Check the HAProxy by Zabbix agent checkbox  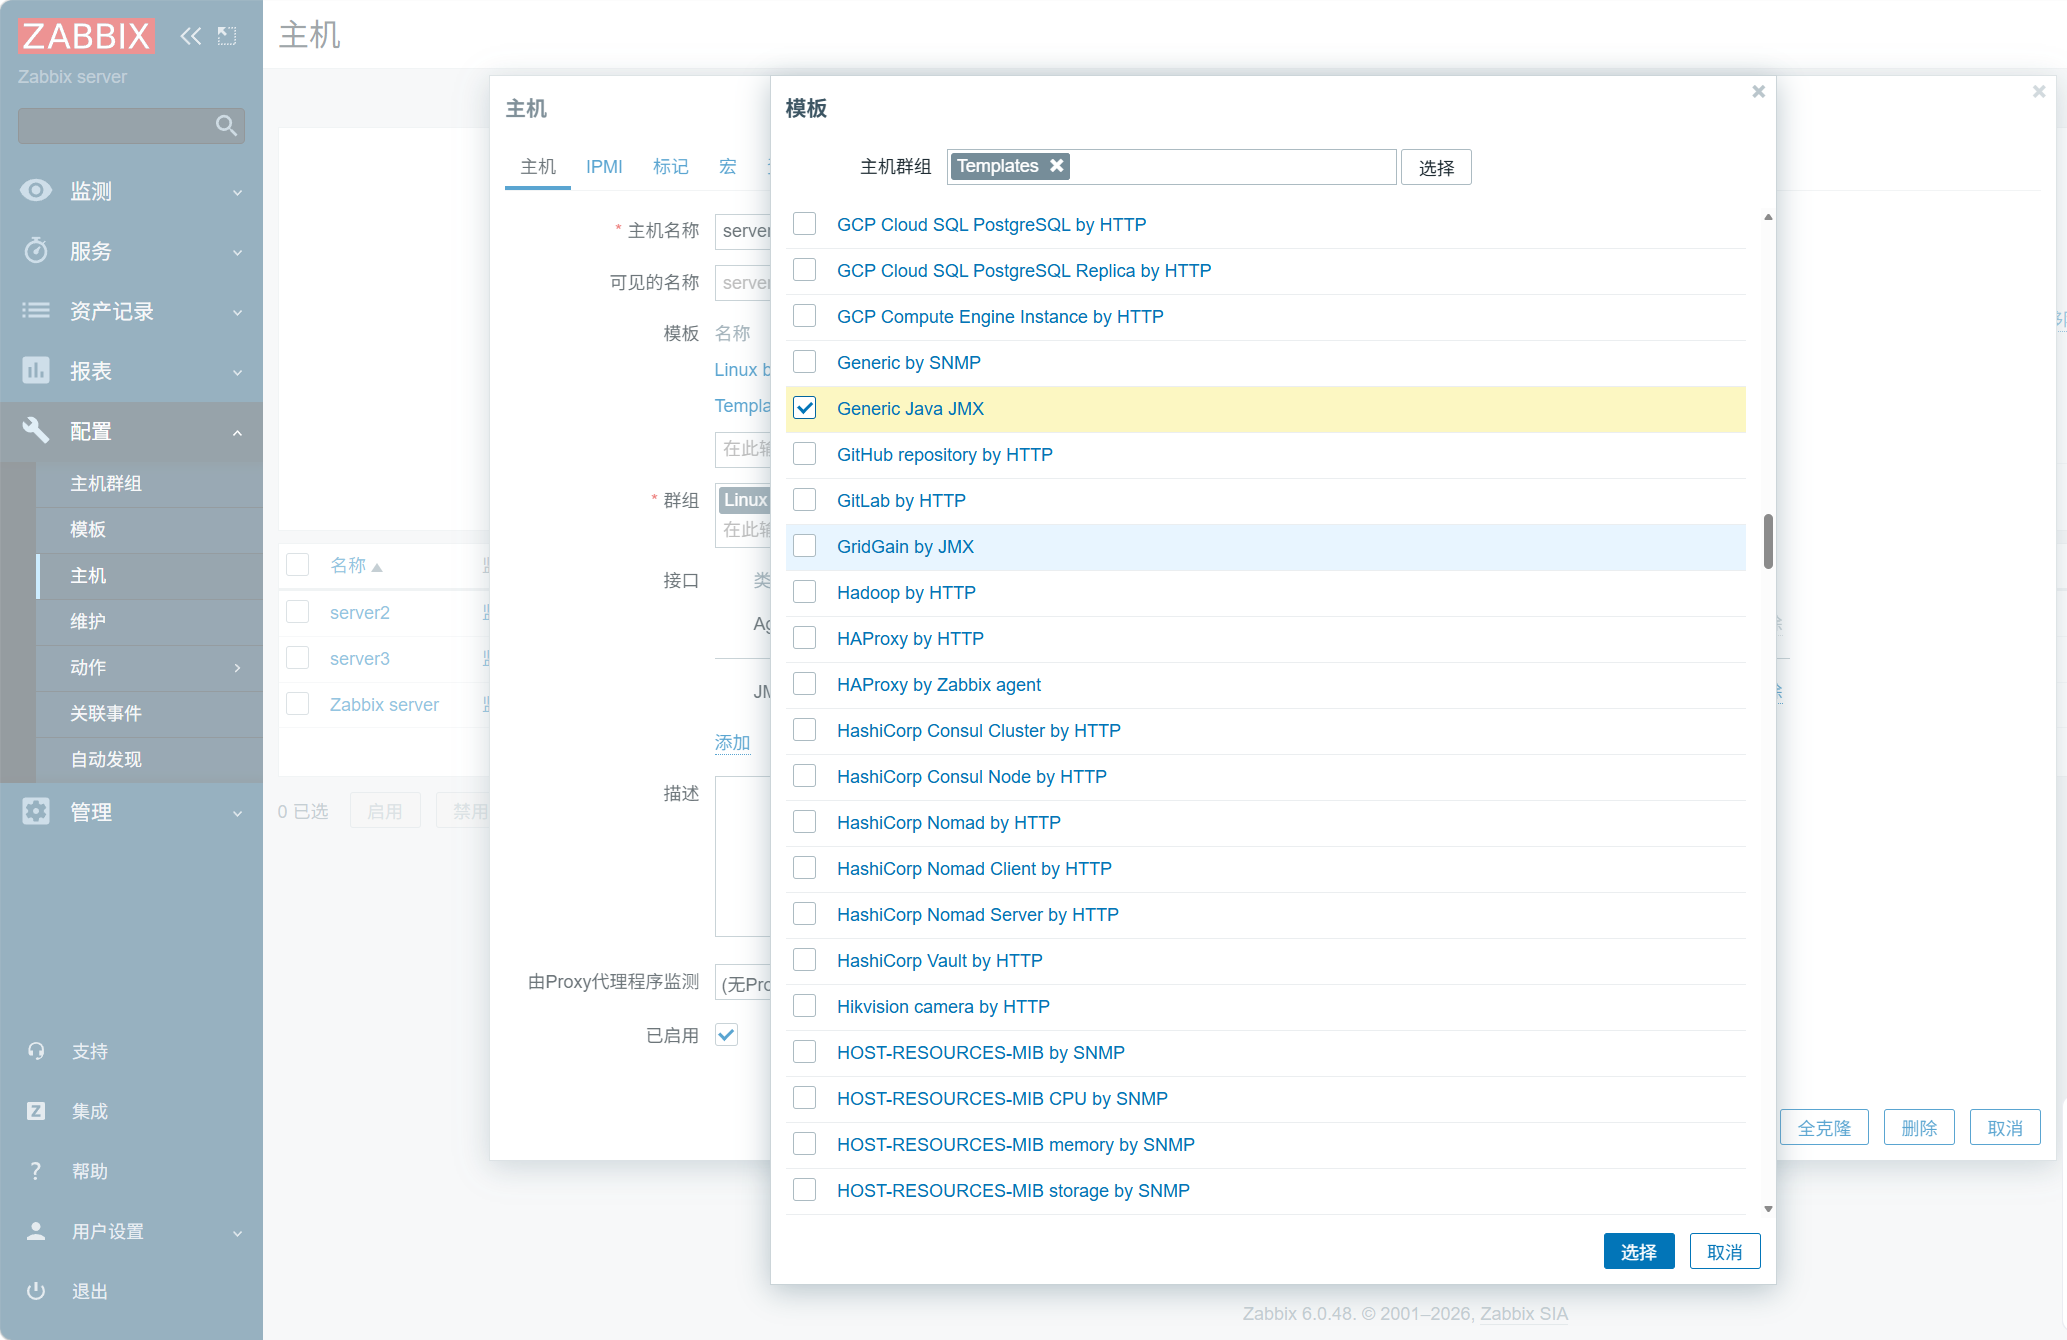[805, 684]
